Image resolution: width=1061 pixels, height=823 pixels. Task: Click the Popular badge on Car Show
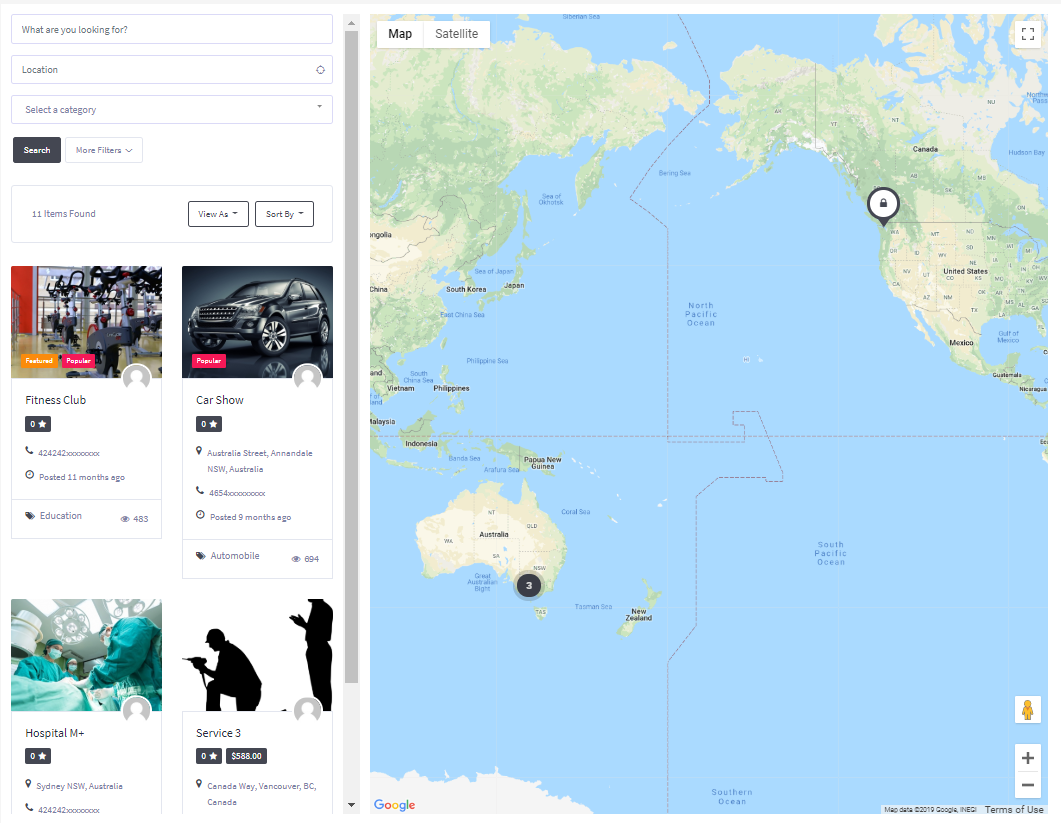tap(209, 361)
